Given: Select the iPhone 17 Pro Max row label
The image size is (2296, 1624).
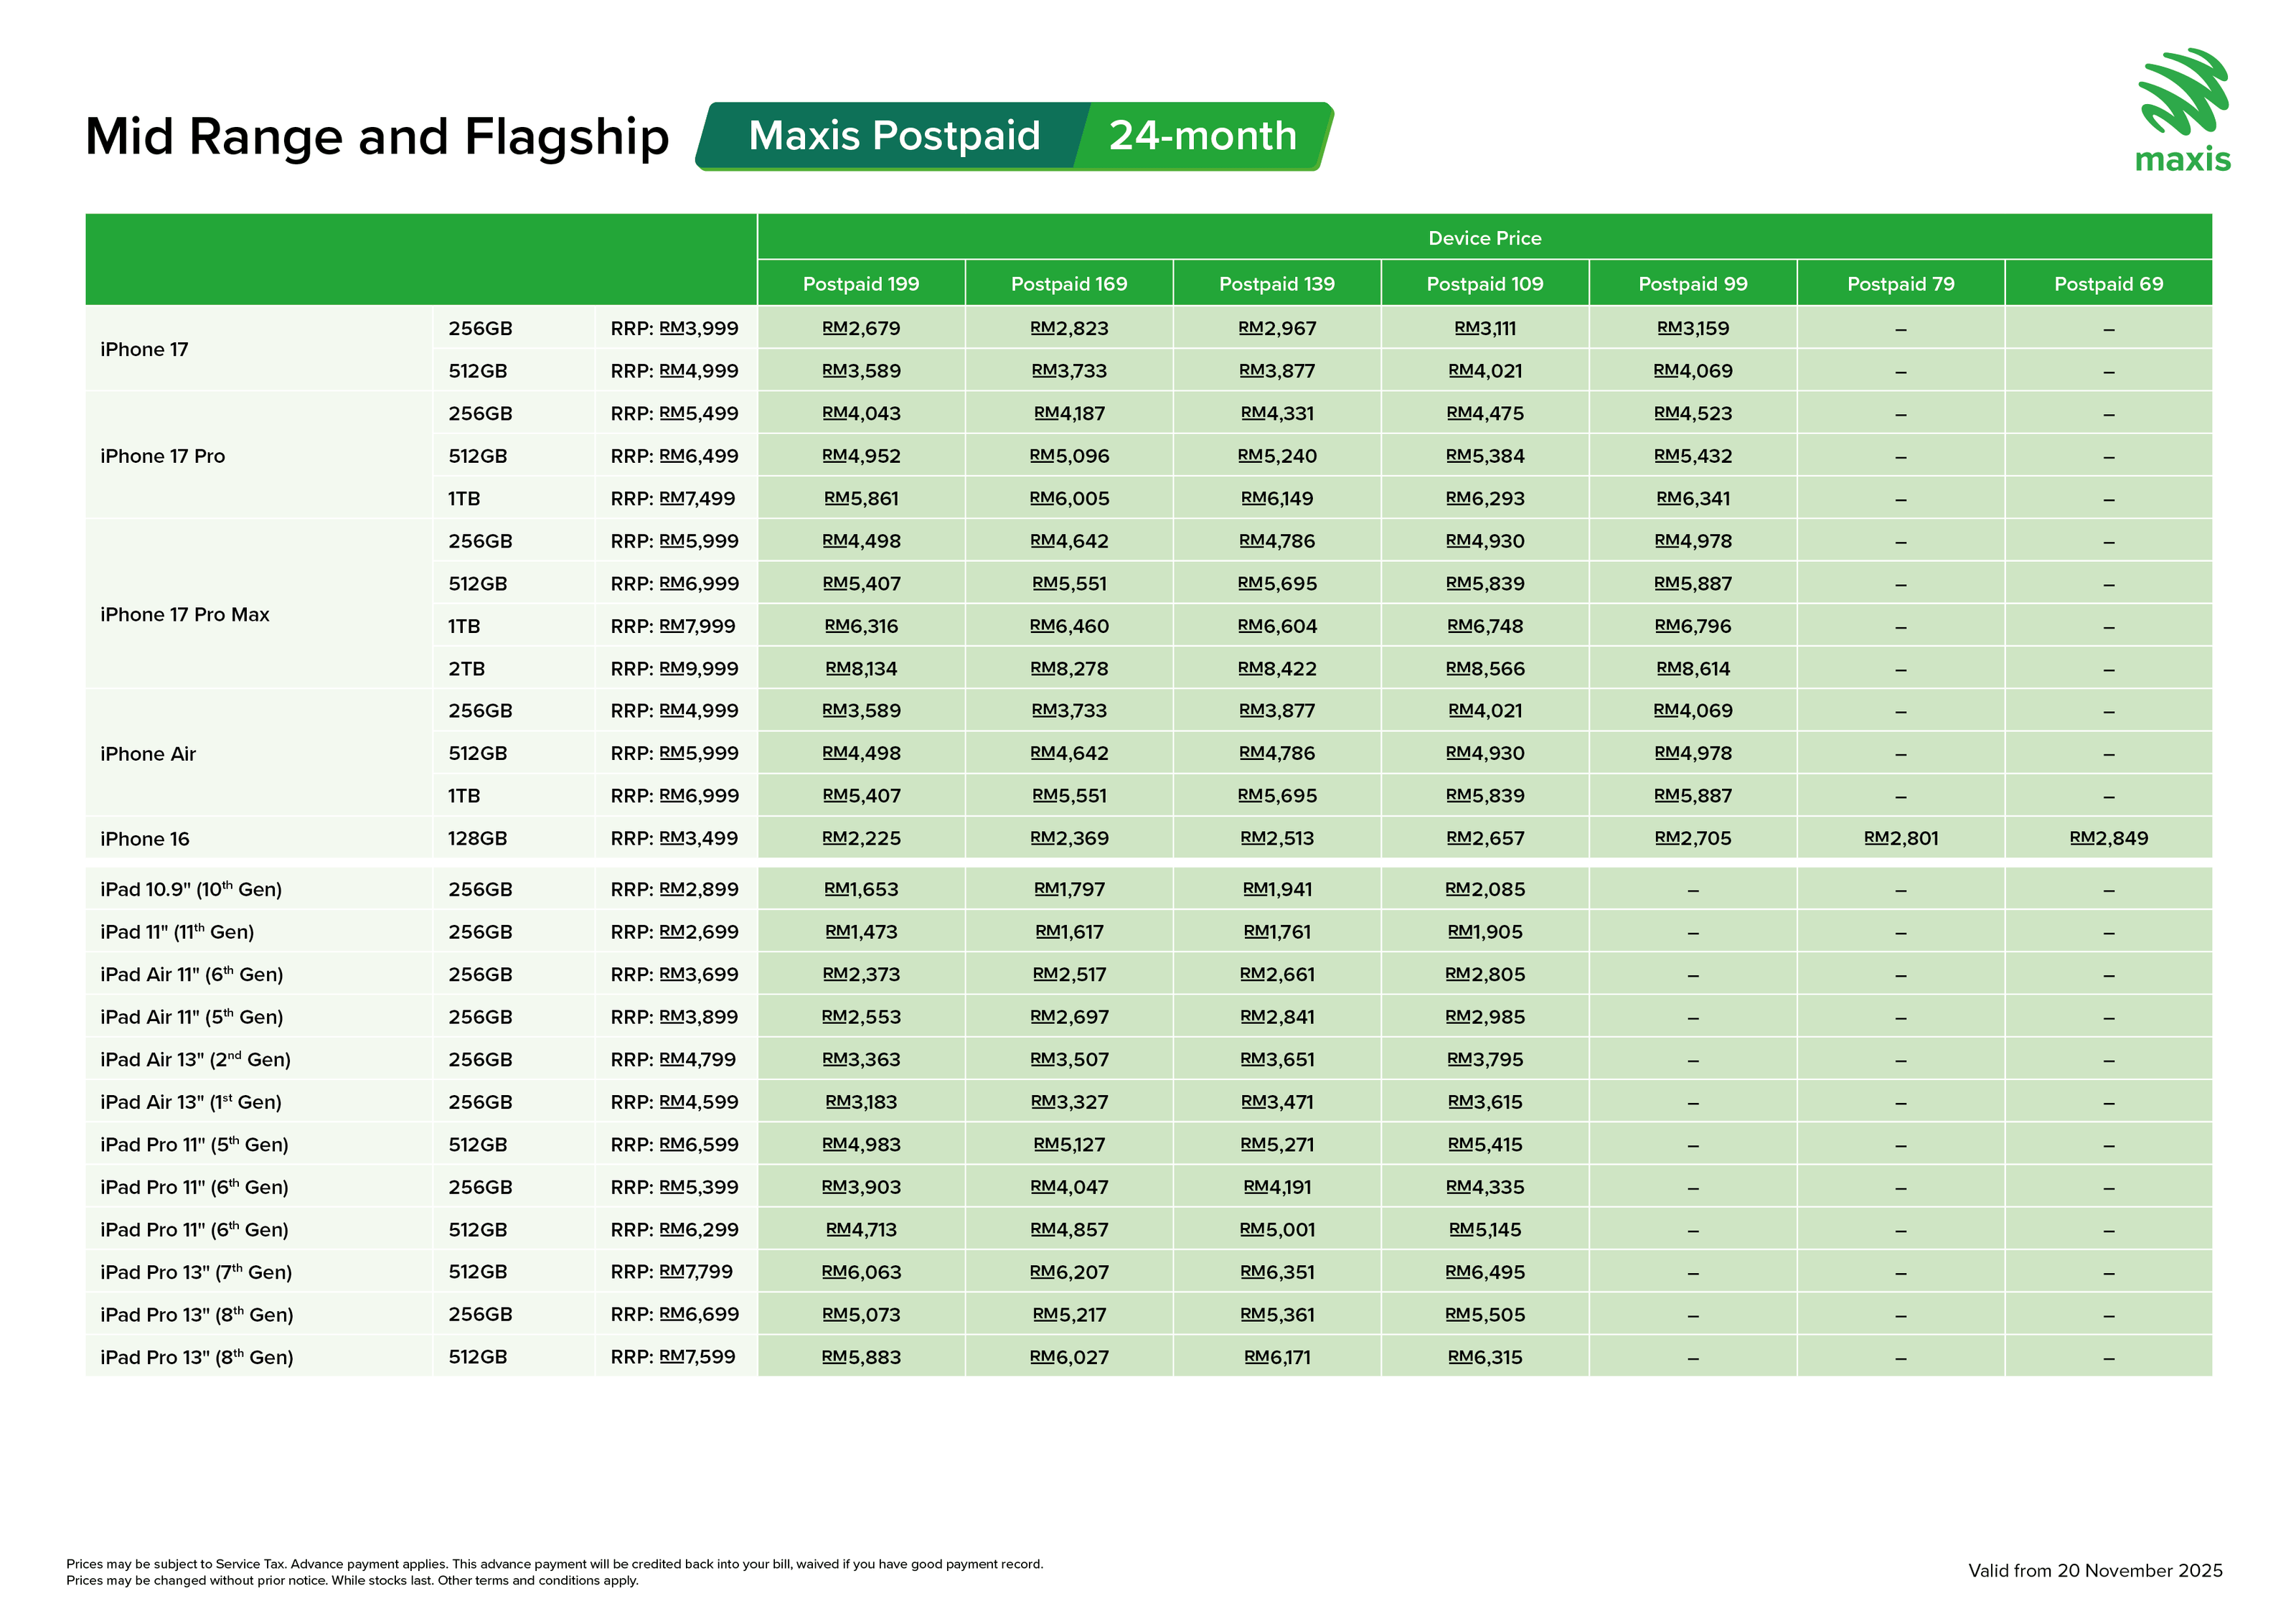Looking at the screenshot, I should tap(185, 615).
